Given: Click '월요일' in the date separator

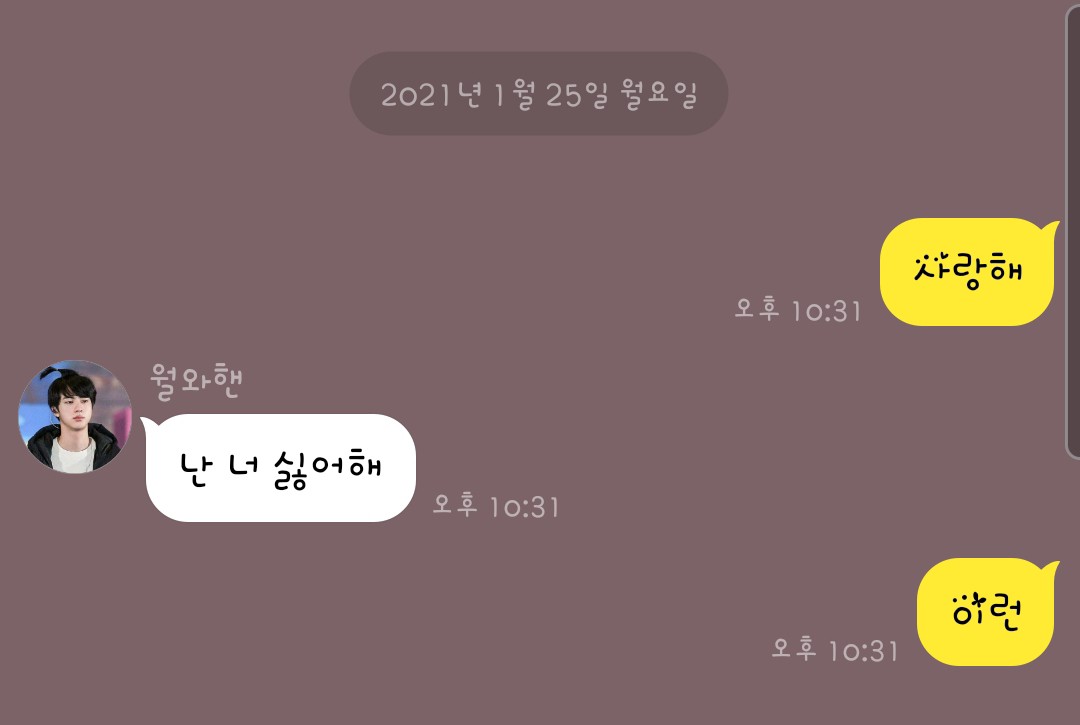Looking at the screenshot, I should point(658,94).
